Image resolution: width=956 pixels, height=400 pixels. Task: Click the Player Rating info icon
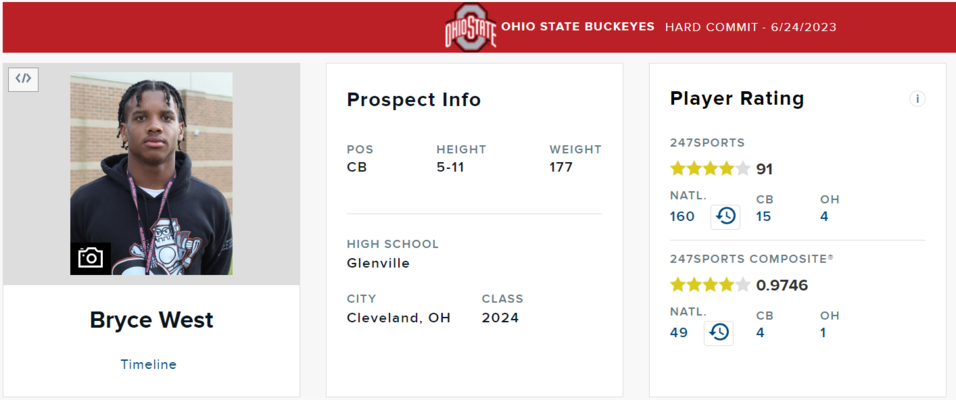pos(917,99)
